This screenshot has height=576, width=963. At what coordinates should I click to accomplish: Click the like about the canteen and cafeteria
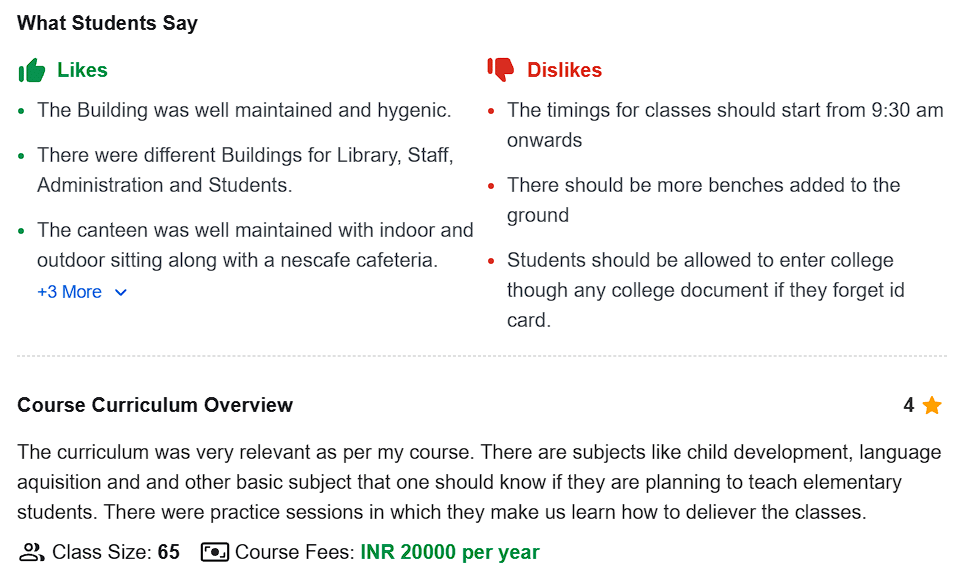(x=255, y=245)
